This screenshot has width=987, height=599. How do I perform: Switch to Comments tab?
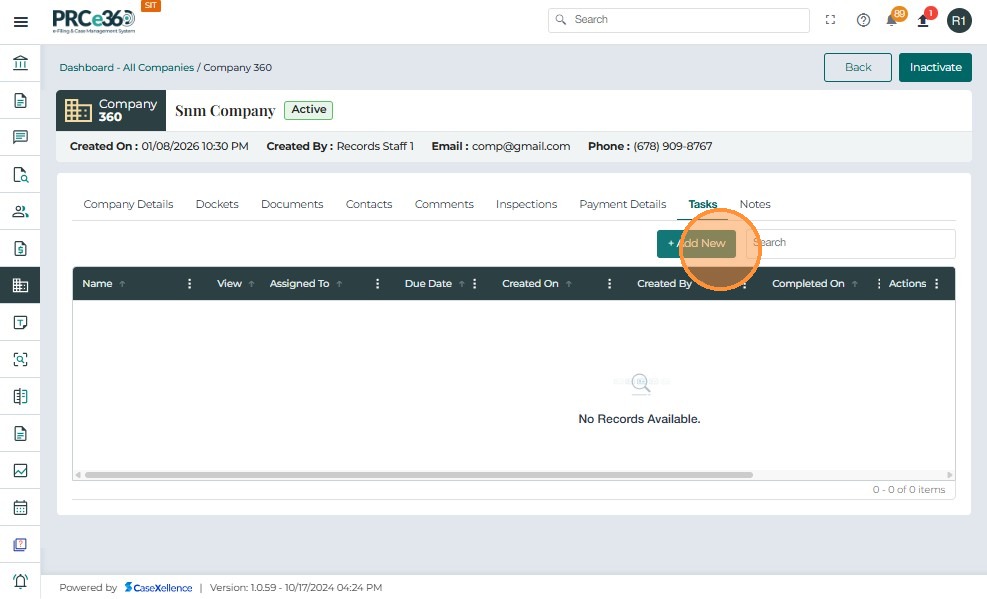pos(444,204)
